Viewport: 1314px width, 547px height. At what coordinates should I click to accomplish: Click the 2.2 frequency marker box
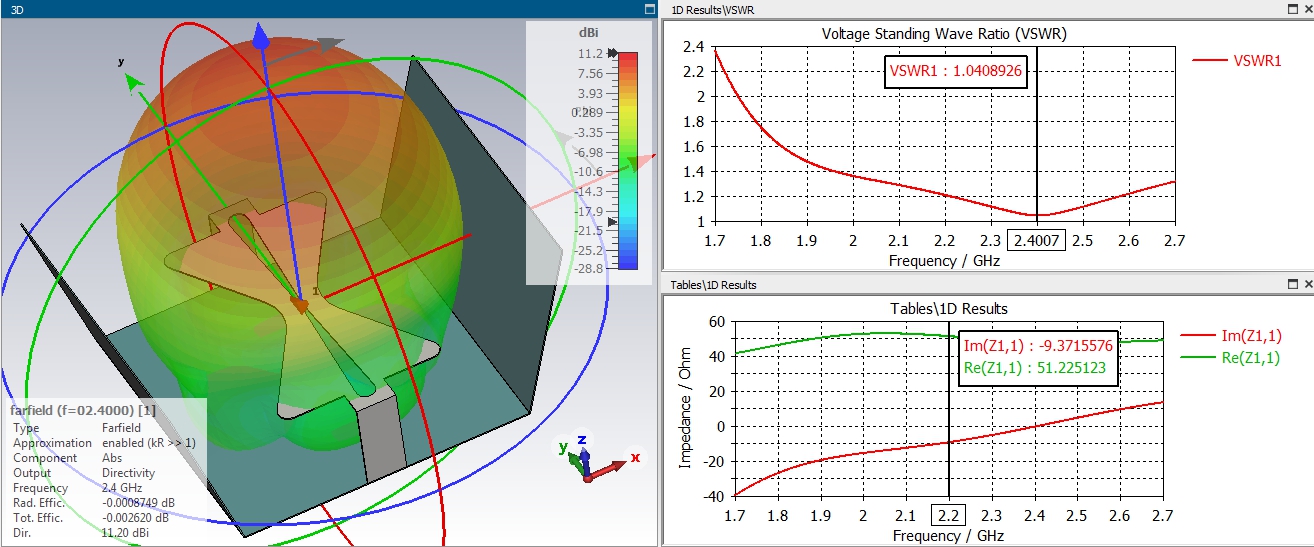click(948, 515)
